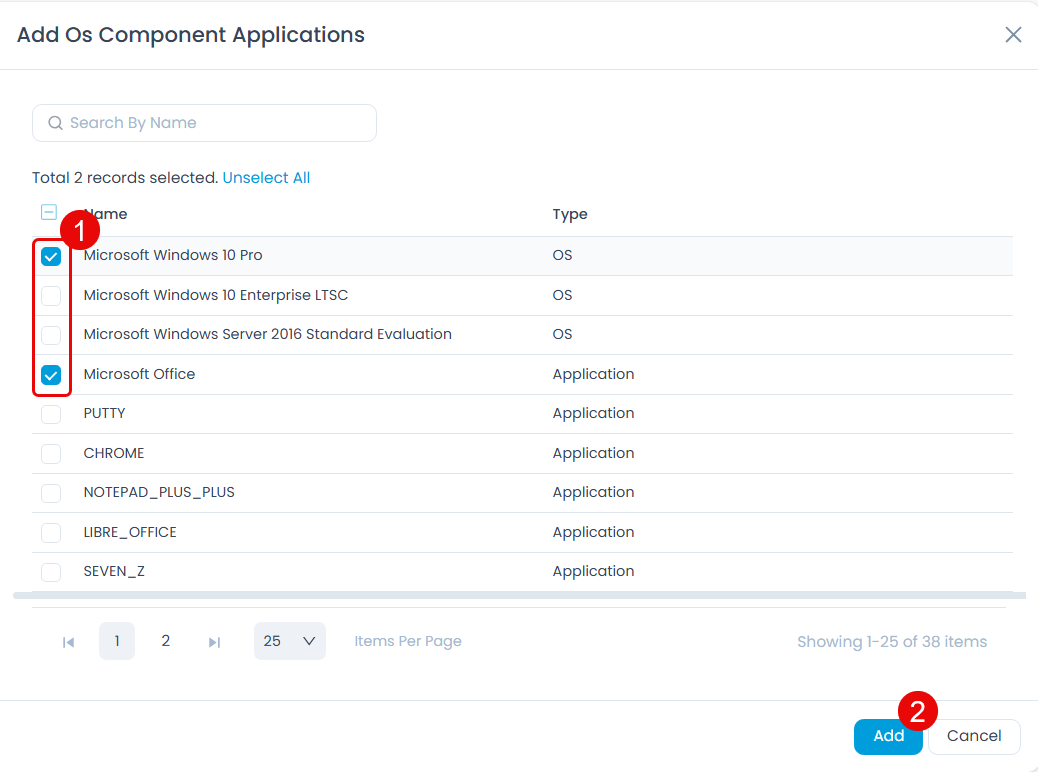Click the Cancel button

pyautogui.click(x=973, y=736)
